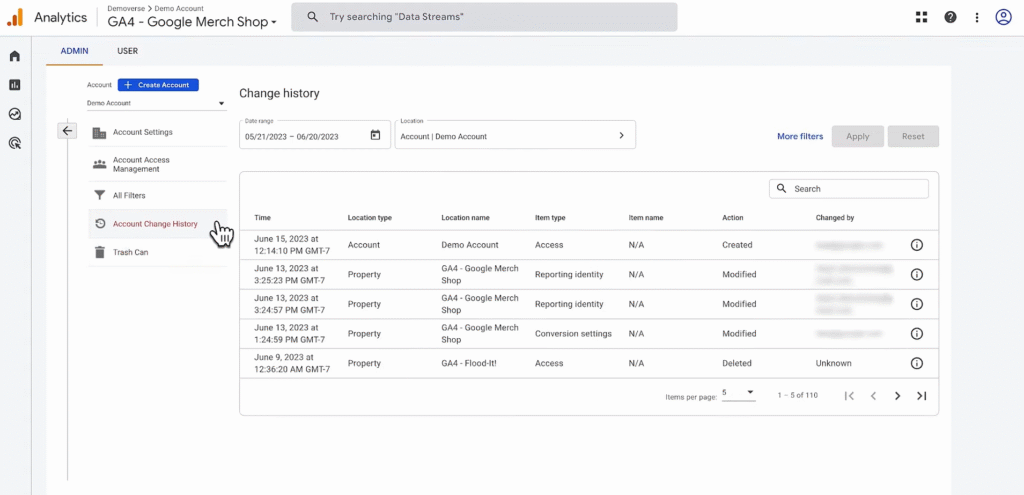Click the table Search input field

pos(848,189)
